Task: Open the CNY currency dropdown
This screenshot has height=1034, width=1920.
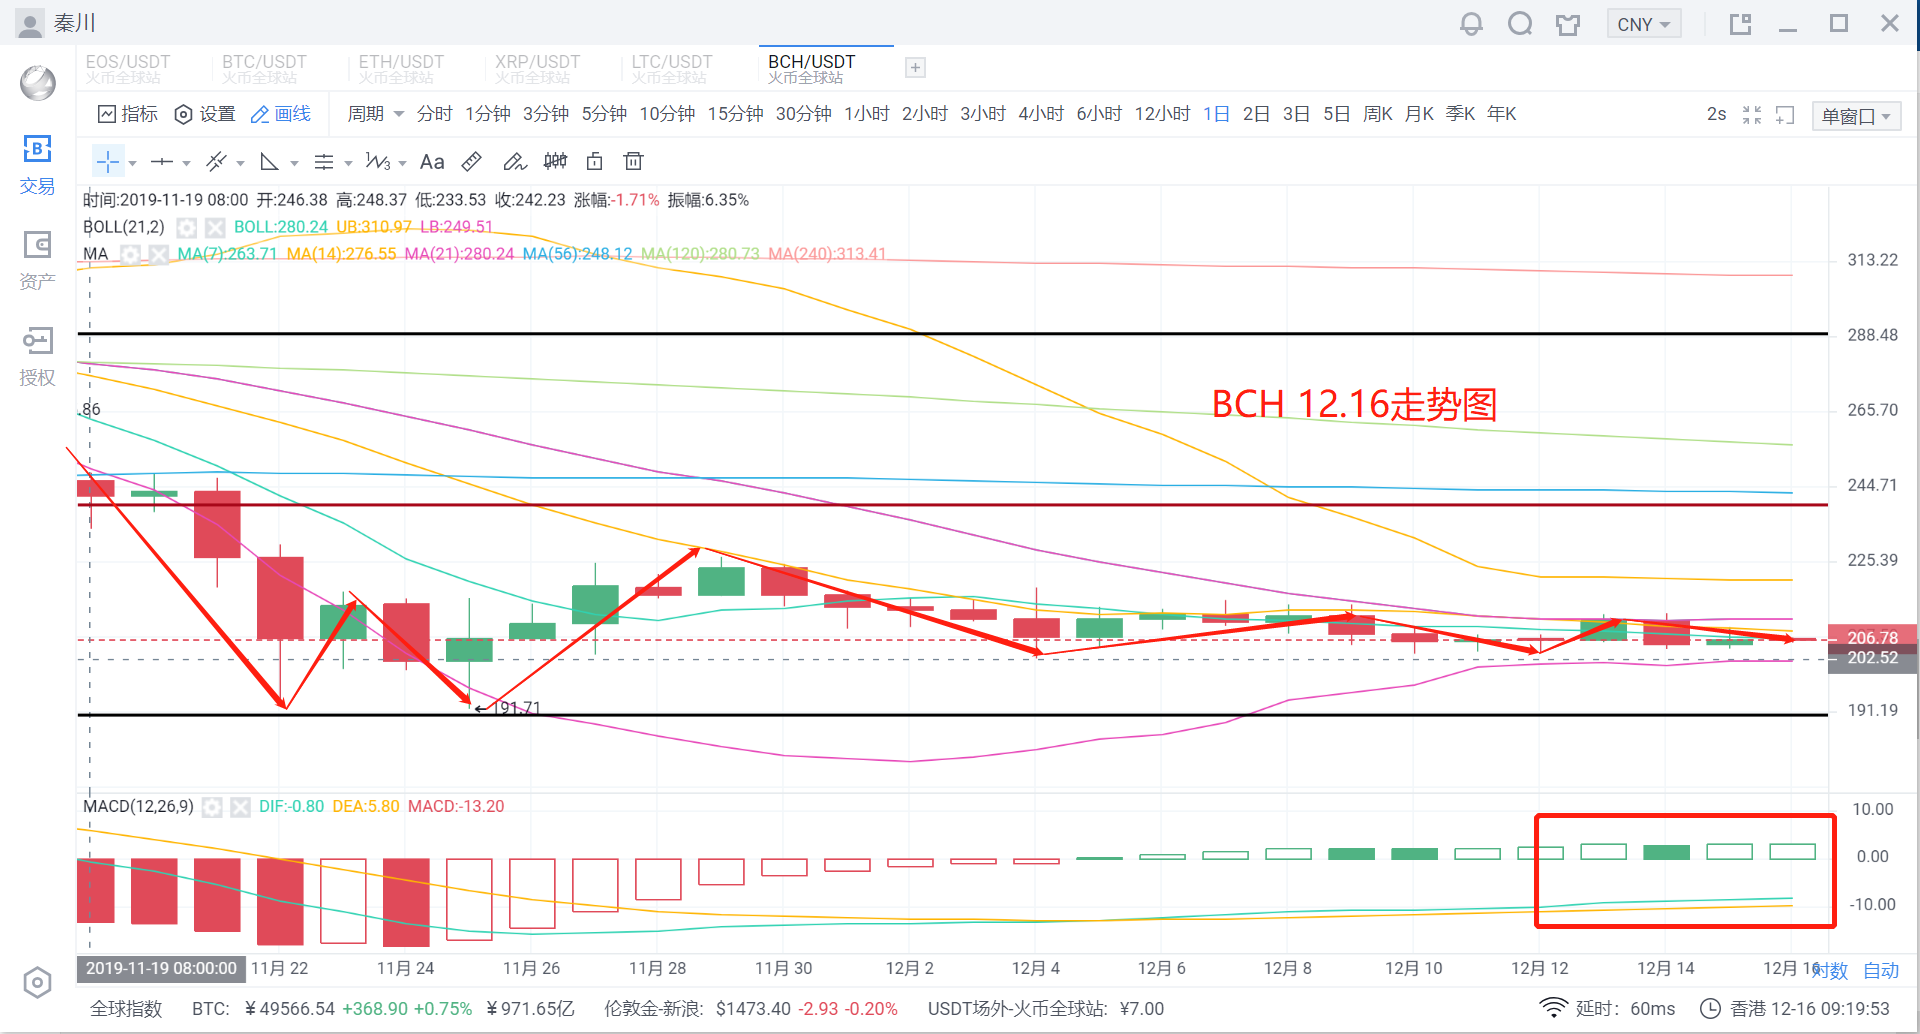Action: point(1644,24)
